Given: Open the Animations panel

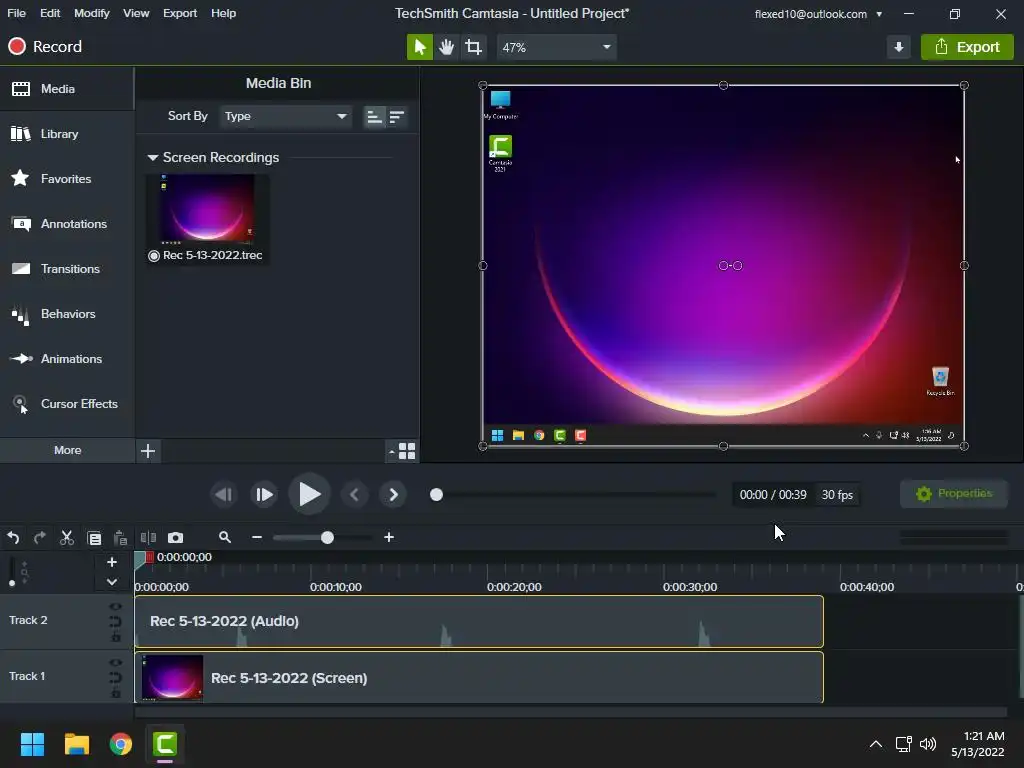Looking at the screenshot, I should pos(67,359).
